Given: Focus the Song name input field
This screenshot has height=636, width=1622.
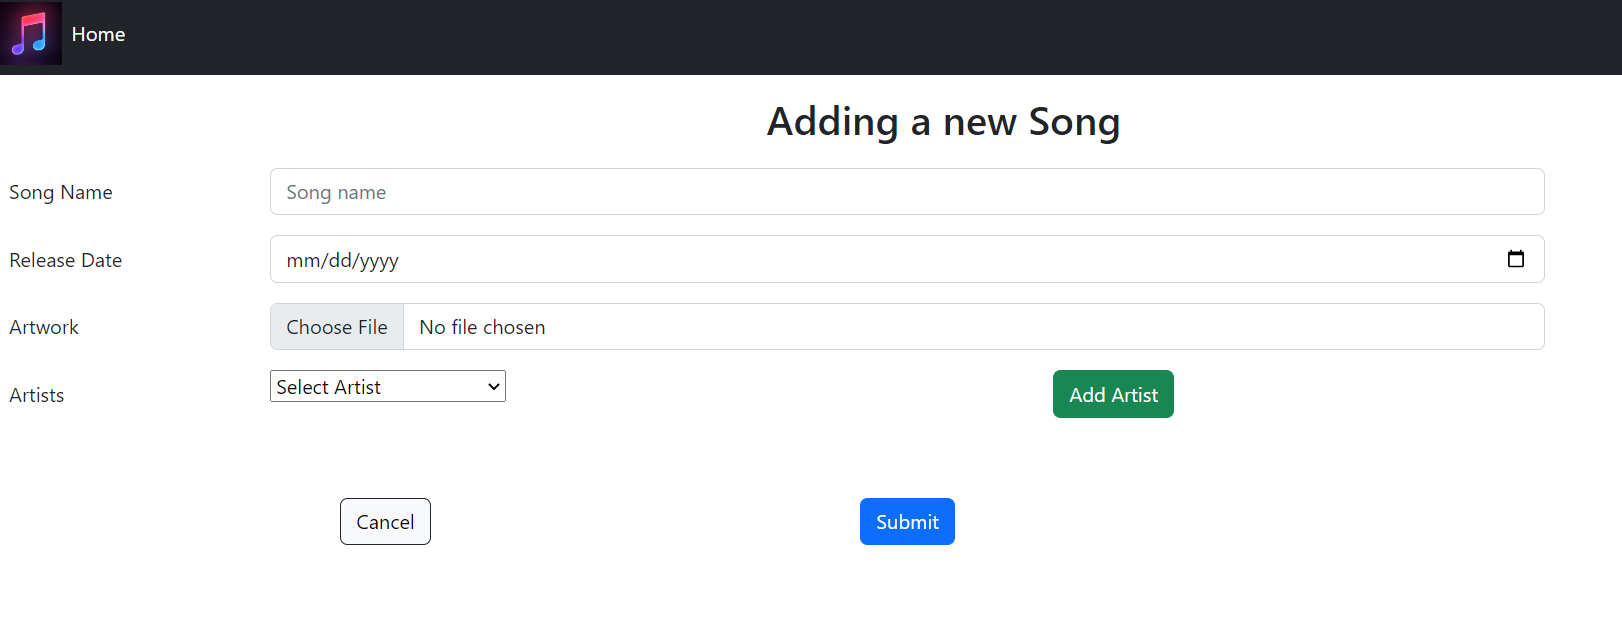Looking at the screenshot, I should pyautogui.click(x=906, y=191).
